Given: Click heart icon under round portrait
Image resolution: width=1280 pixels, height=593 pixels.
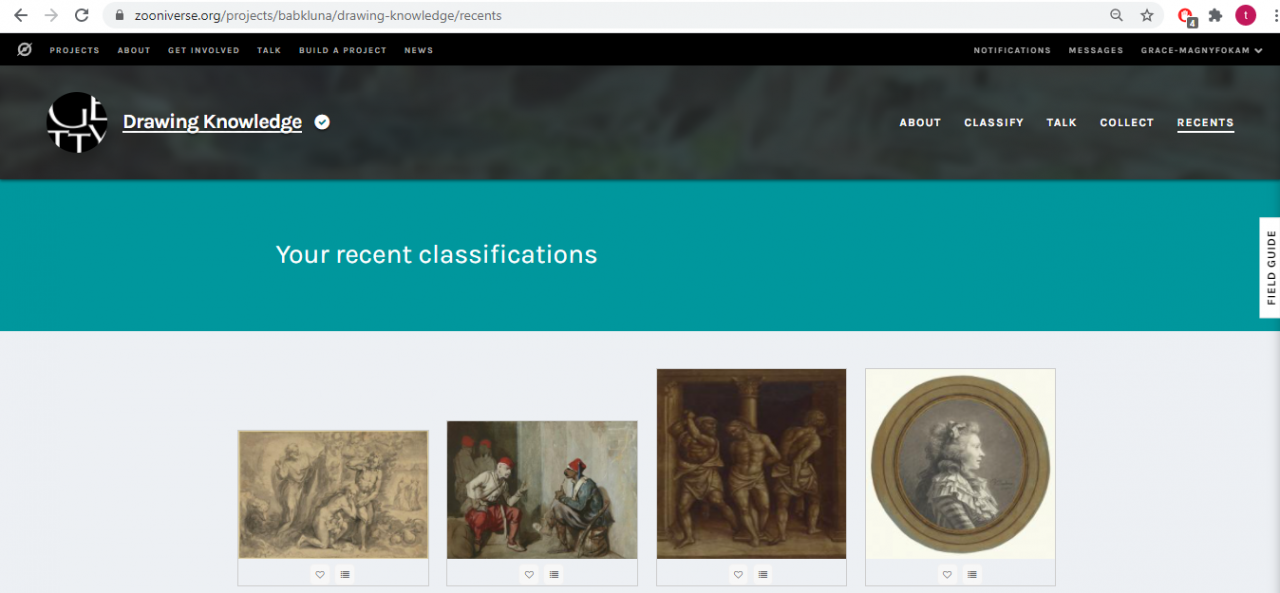Looking at the screenshot, I should click(947, 574).
